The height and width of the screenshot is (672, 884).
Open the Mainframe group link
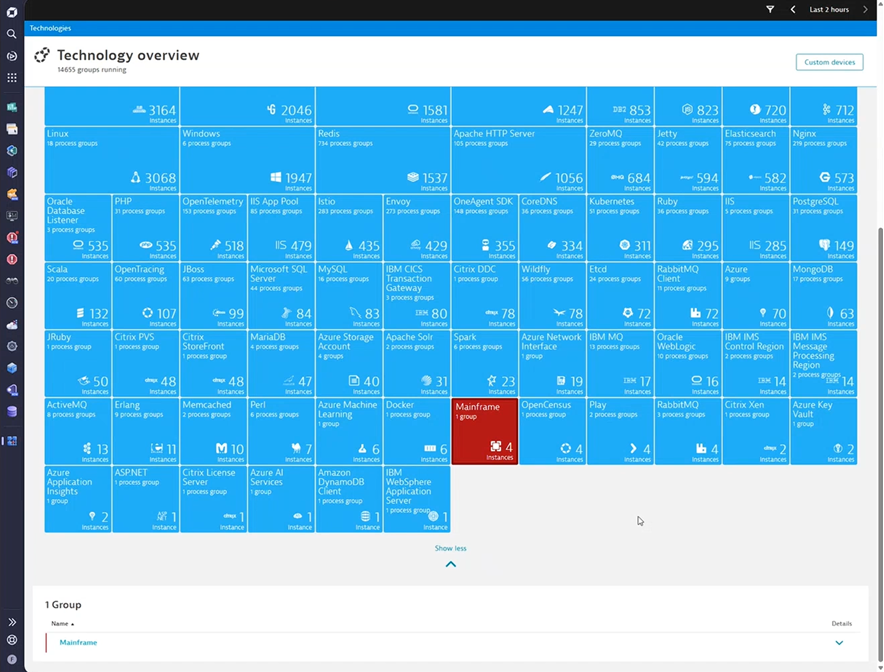click(x=78, y=643)
